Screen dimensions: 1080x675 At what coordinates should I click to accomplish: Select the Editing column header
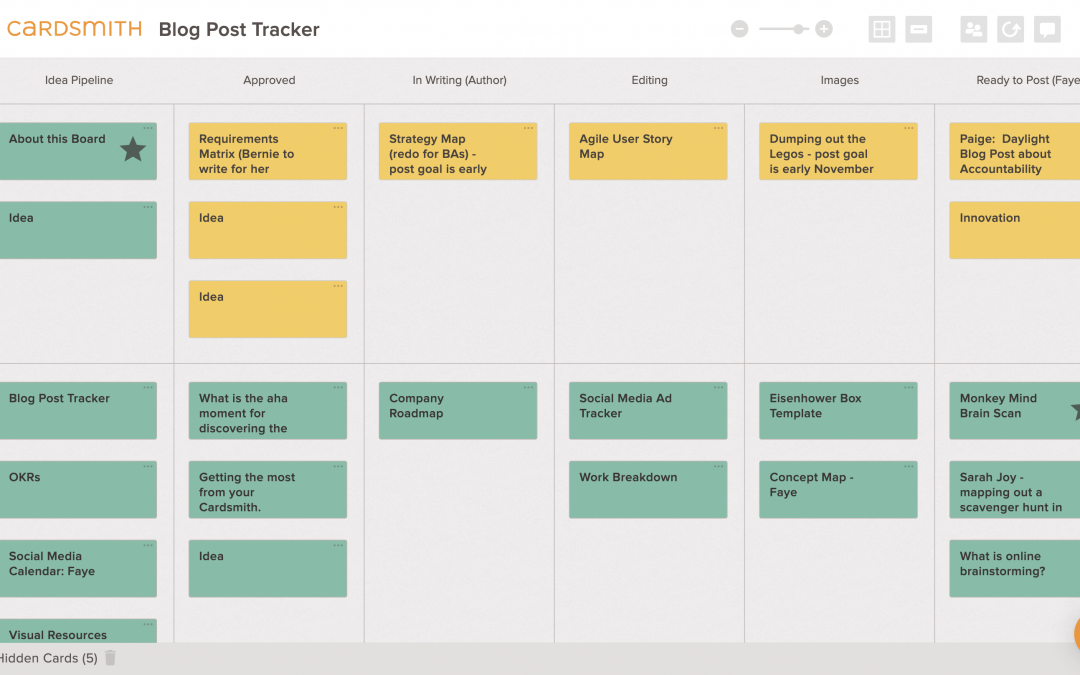[x=650, y=80]
